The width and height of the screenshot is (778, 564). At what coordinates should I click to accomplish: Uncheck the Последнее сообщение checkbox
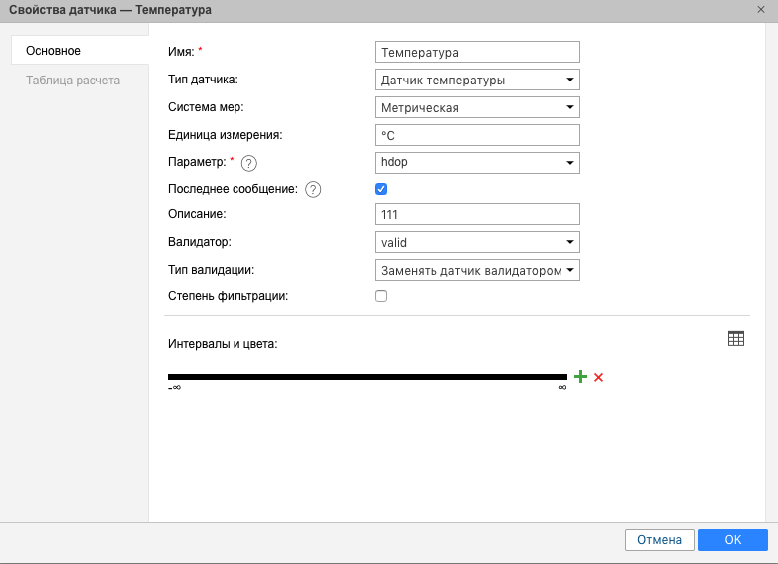[x=381, y=188]
